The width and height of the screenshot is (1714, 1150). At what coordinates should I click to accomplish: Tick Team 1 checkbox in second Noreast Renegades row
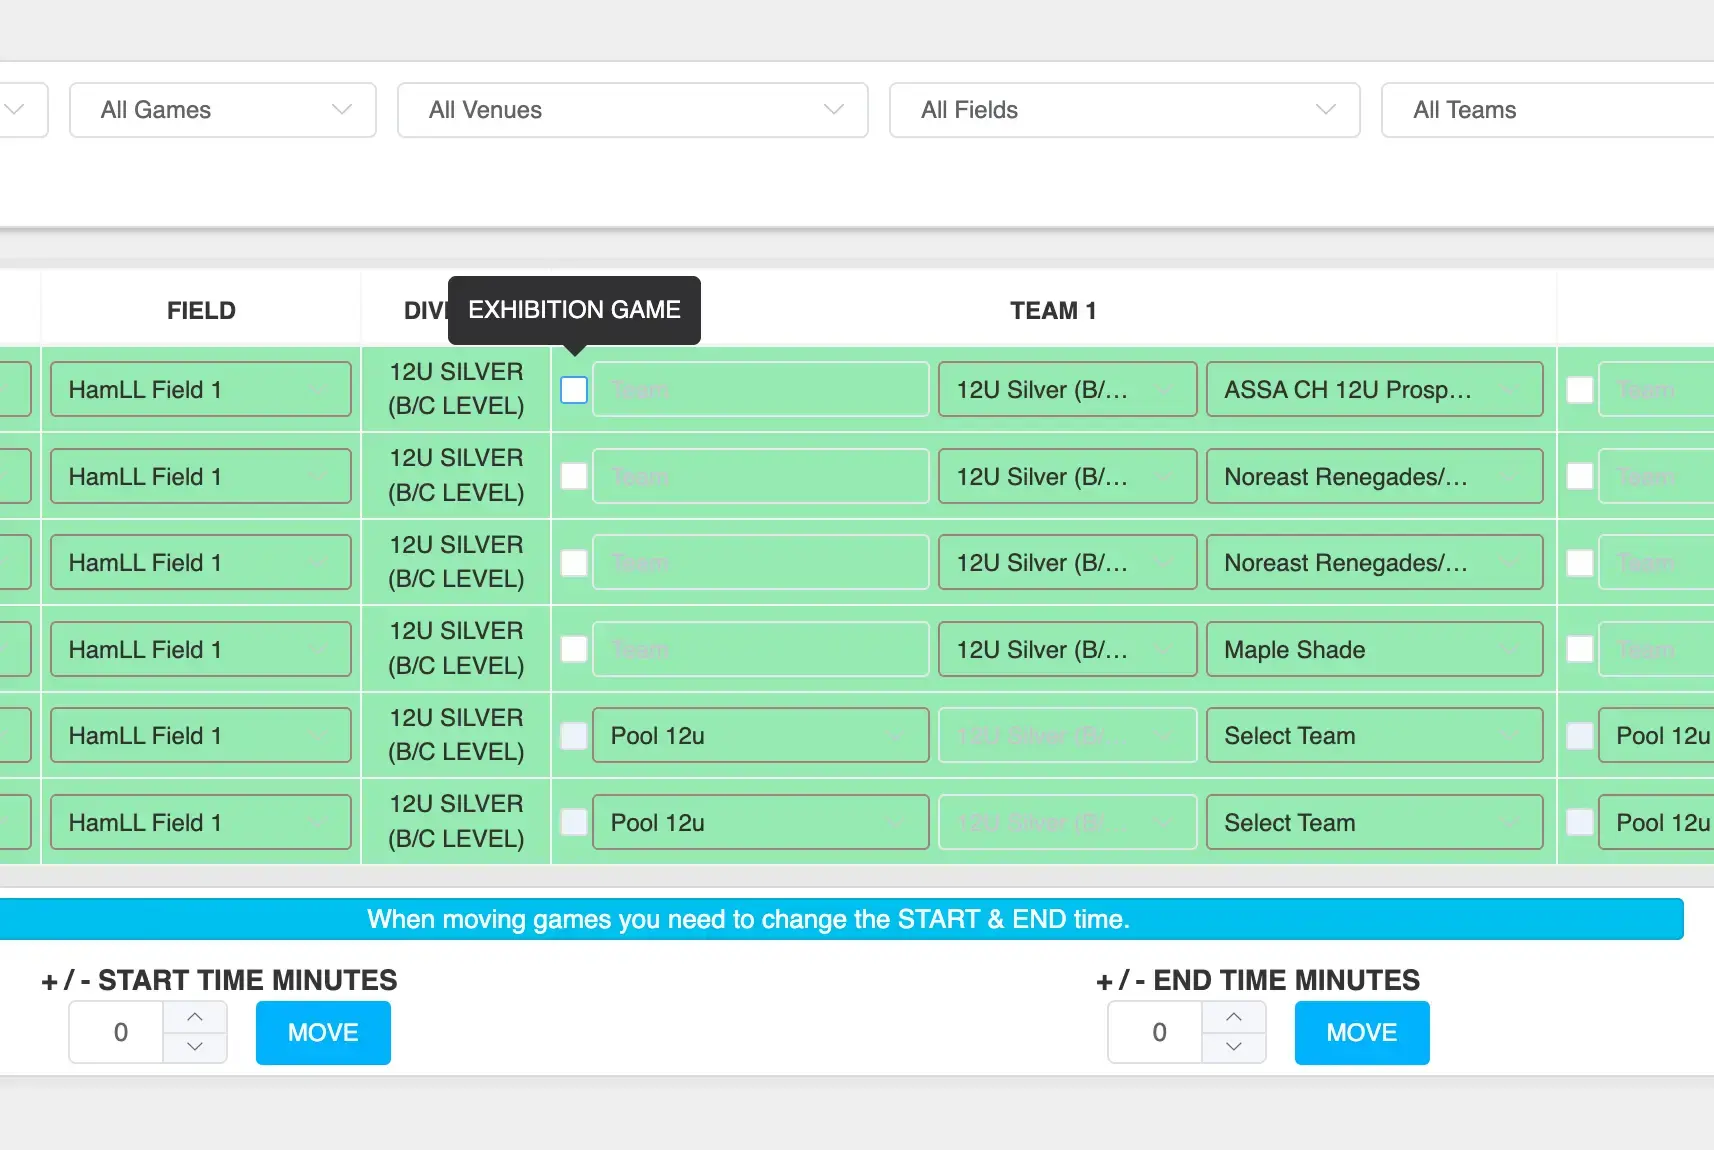click(574, 563)
